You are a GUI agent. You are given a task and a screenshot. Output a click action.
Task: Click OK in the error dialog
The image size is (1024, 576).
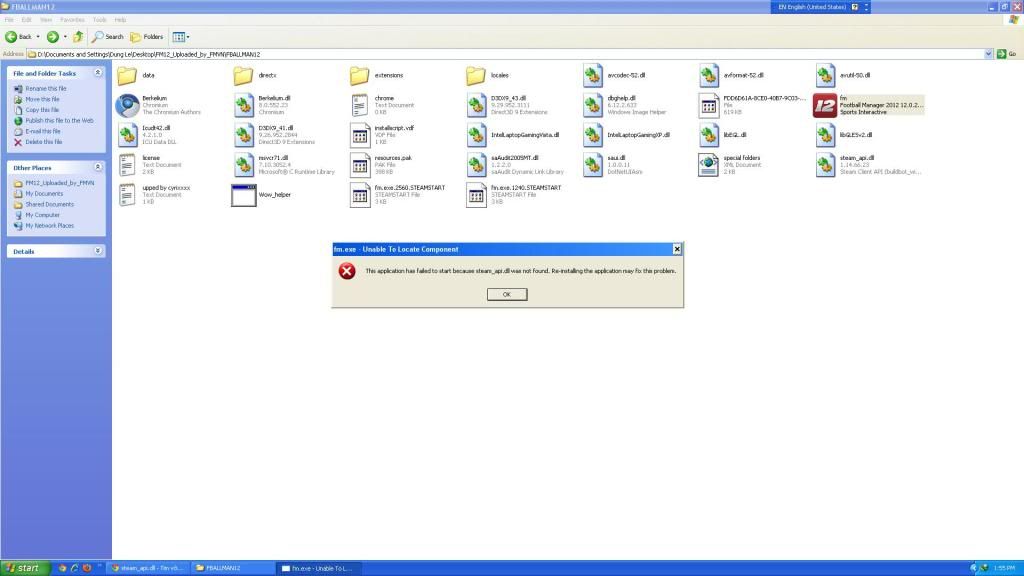coord(507,295)
